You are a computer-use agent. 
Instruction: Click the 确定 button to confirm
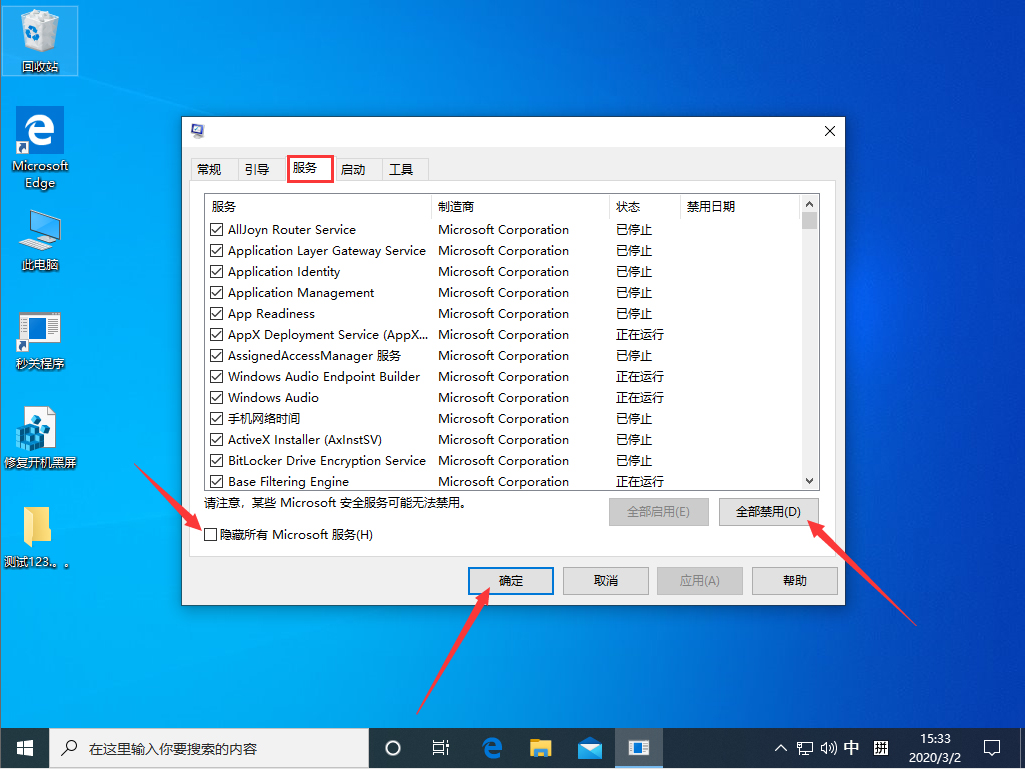click(x=510, y=581)
